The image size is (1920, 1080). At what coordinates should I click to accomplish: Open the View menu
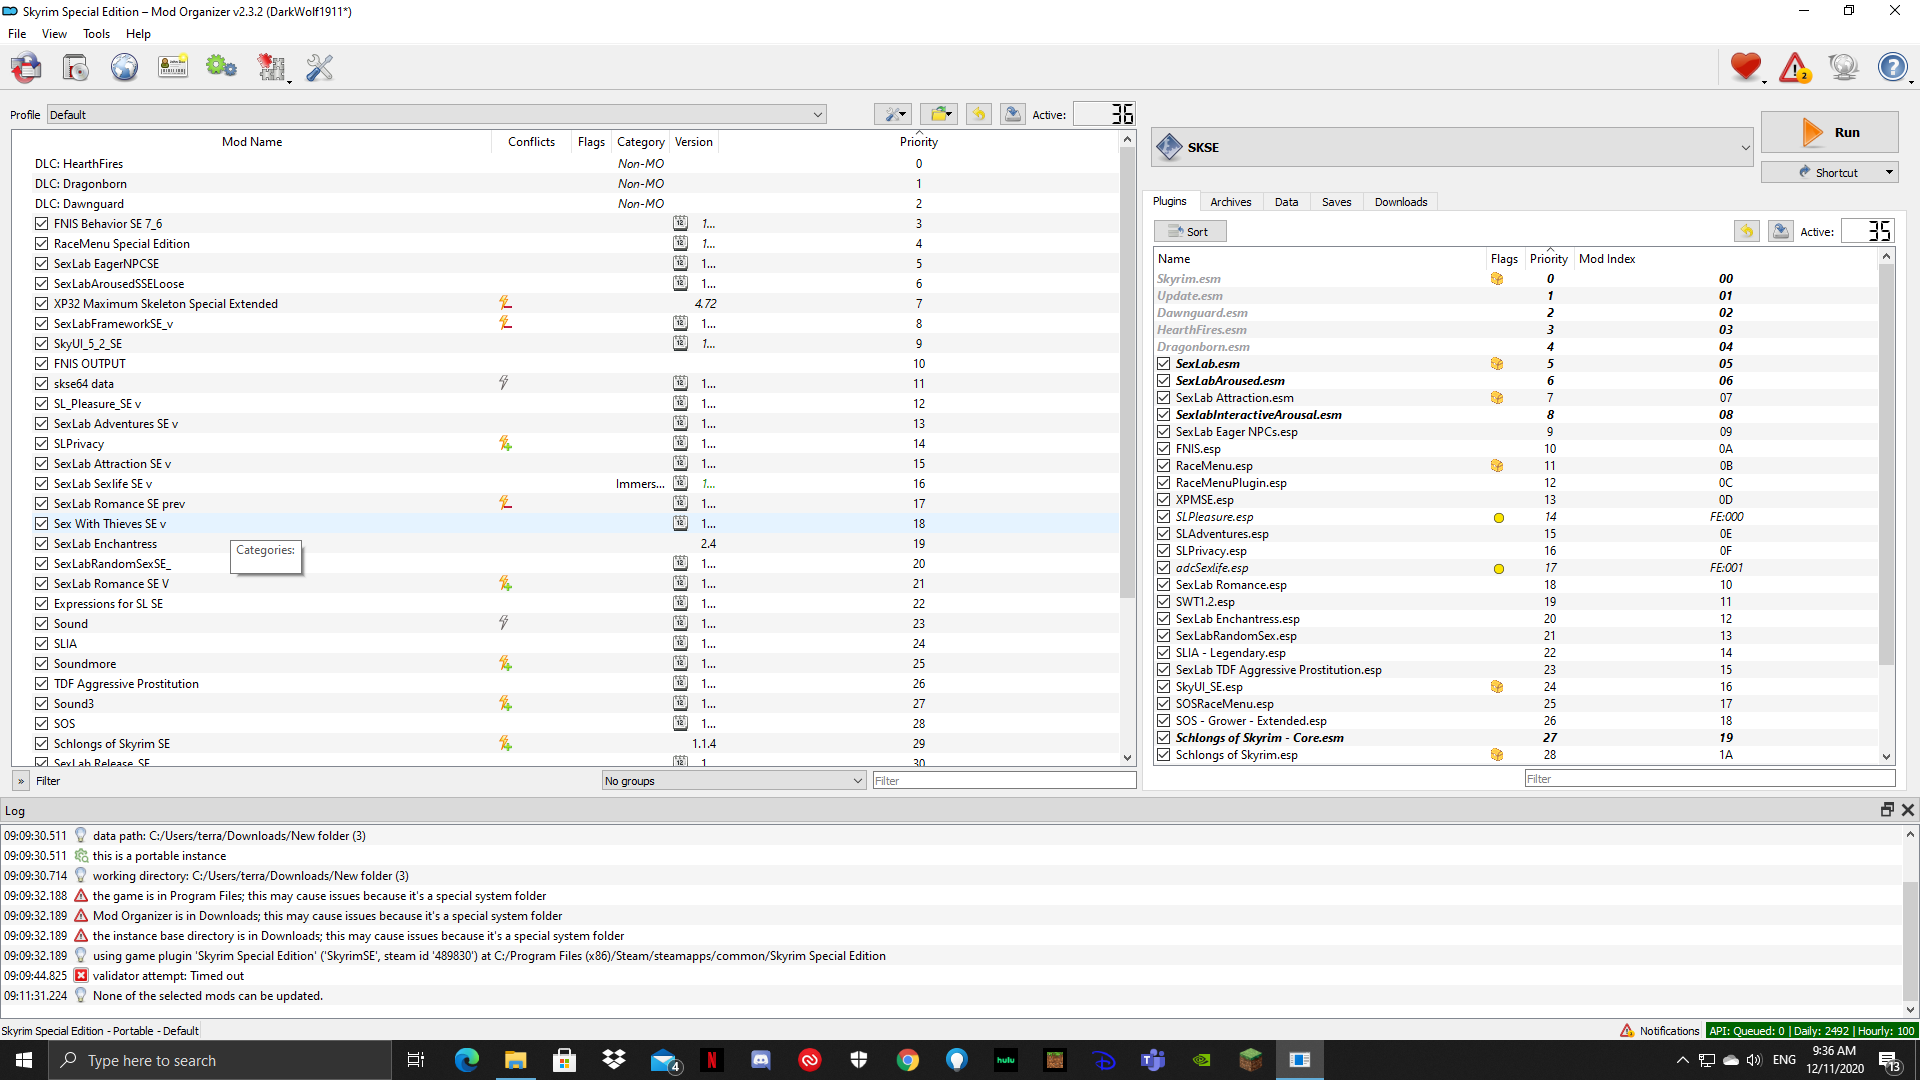pyautogui.click(x=54, y=34)
